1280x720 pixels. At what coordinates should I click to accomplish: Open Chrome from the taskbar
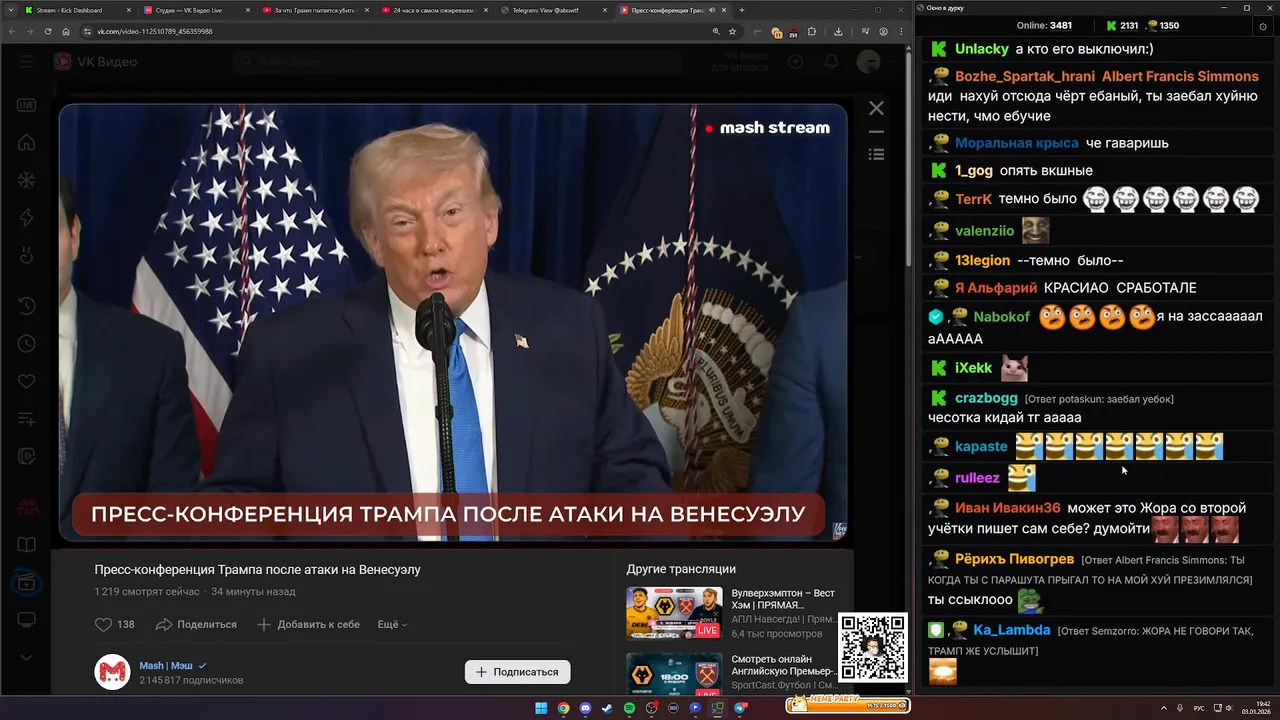click(563, 708)
